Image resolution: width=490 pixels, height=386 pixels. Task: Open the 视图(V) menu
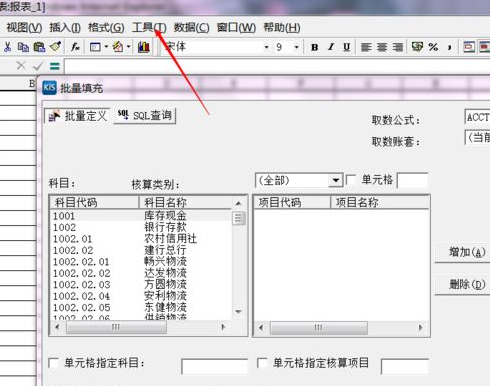24,28
